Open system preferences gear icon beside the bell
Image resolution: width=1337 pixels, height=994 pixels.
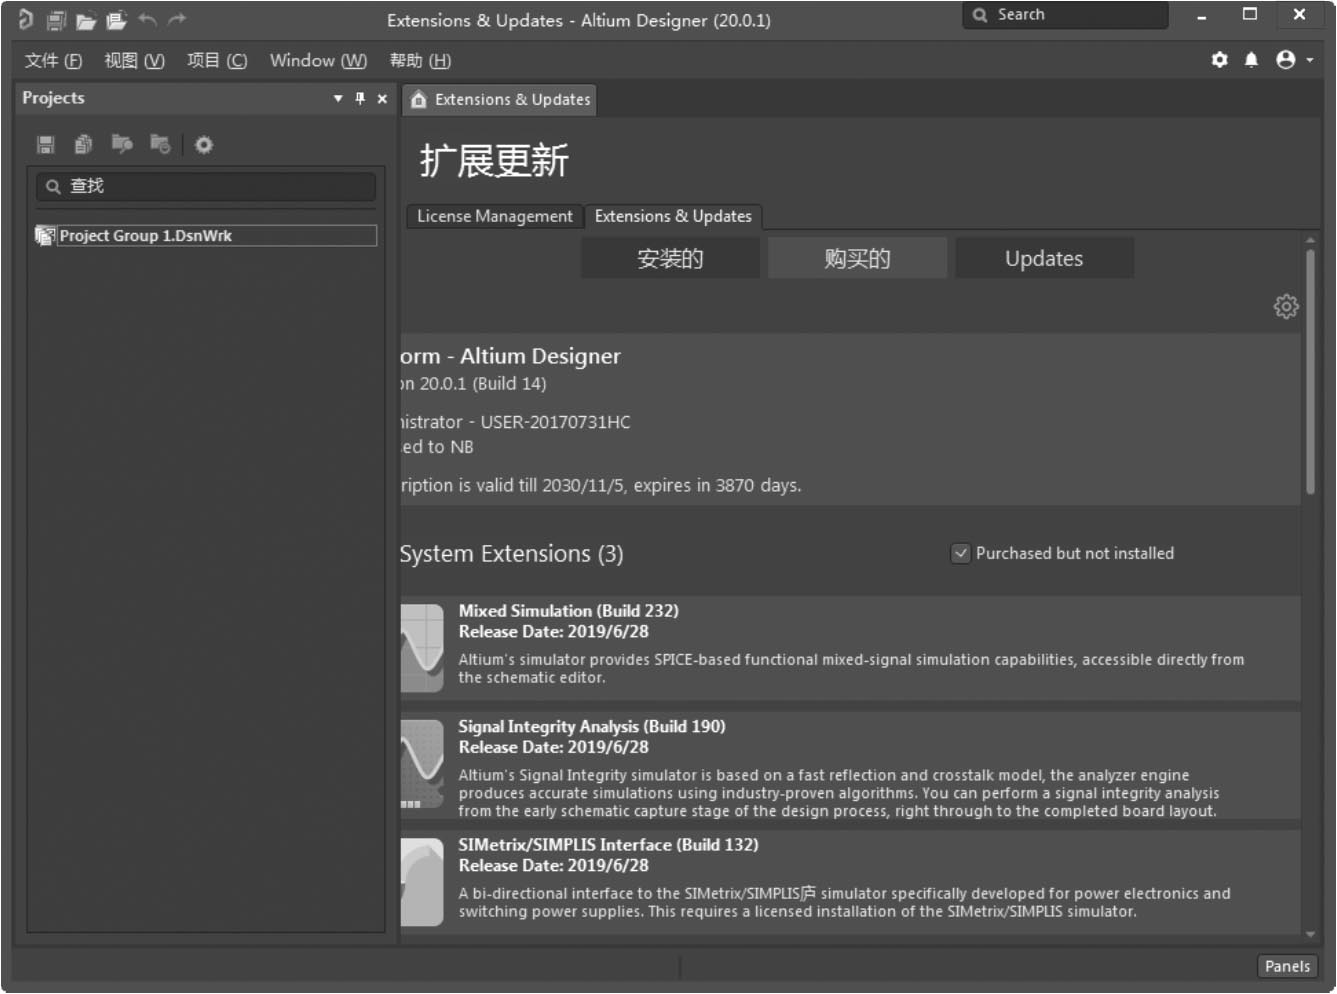point(1219,60)
